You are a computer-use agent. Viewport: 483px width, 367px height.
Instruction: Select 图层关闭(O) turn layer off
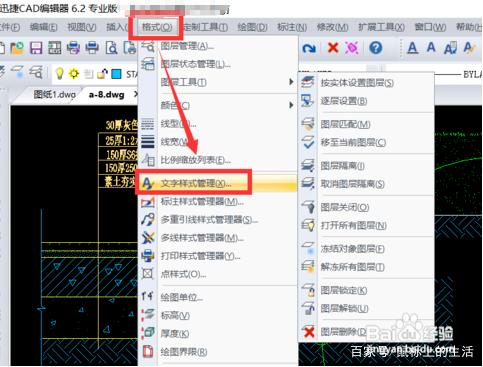point(345,207)
